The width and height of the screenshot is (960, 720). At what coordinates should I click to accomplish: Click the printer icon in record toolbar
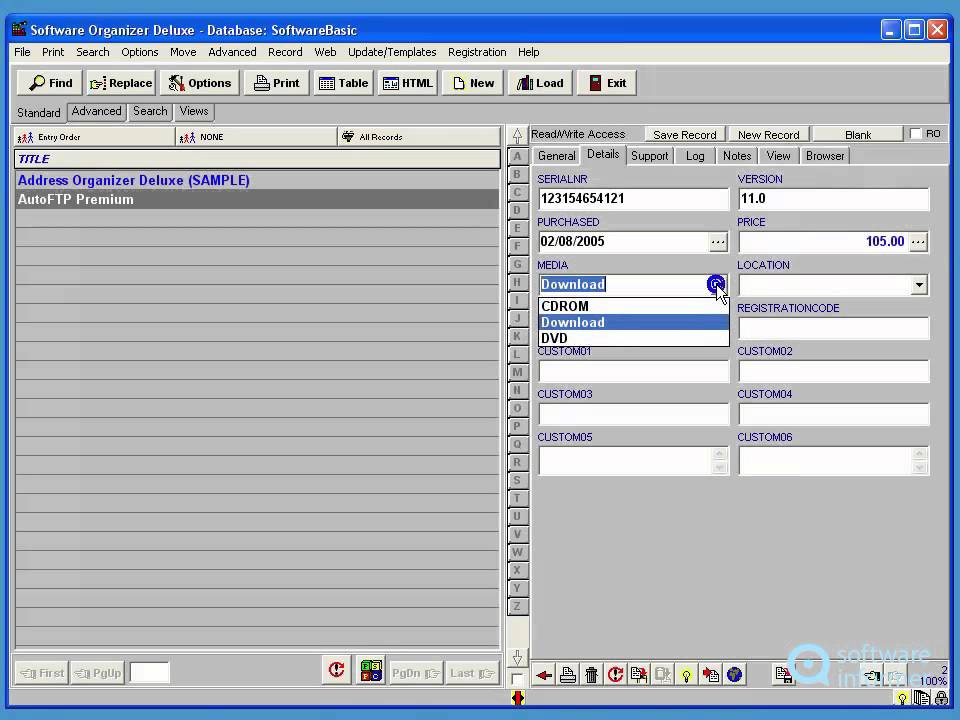pyautogui.click(x=568, y=675)
